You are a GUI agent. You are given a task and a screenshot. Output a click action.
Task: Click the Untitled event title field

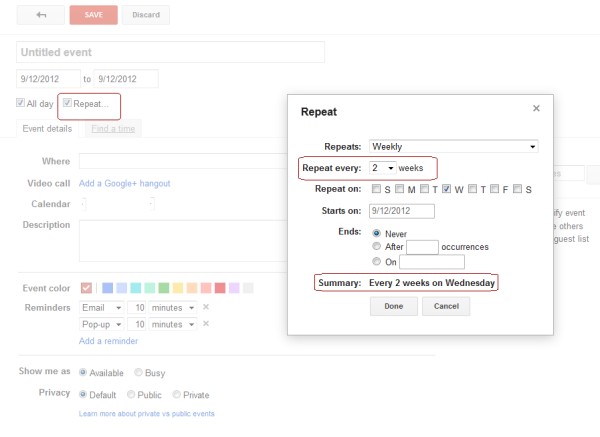170,52
